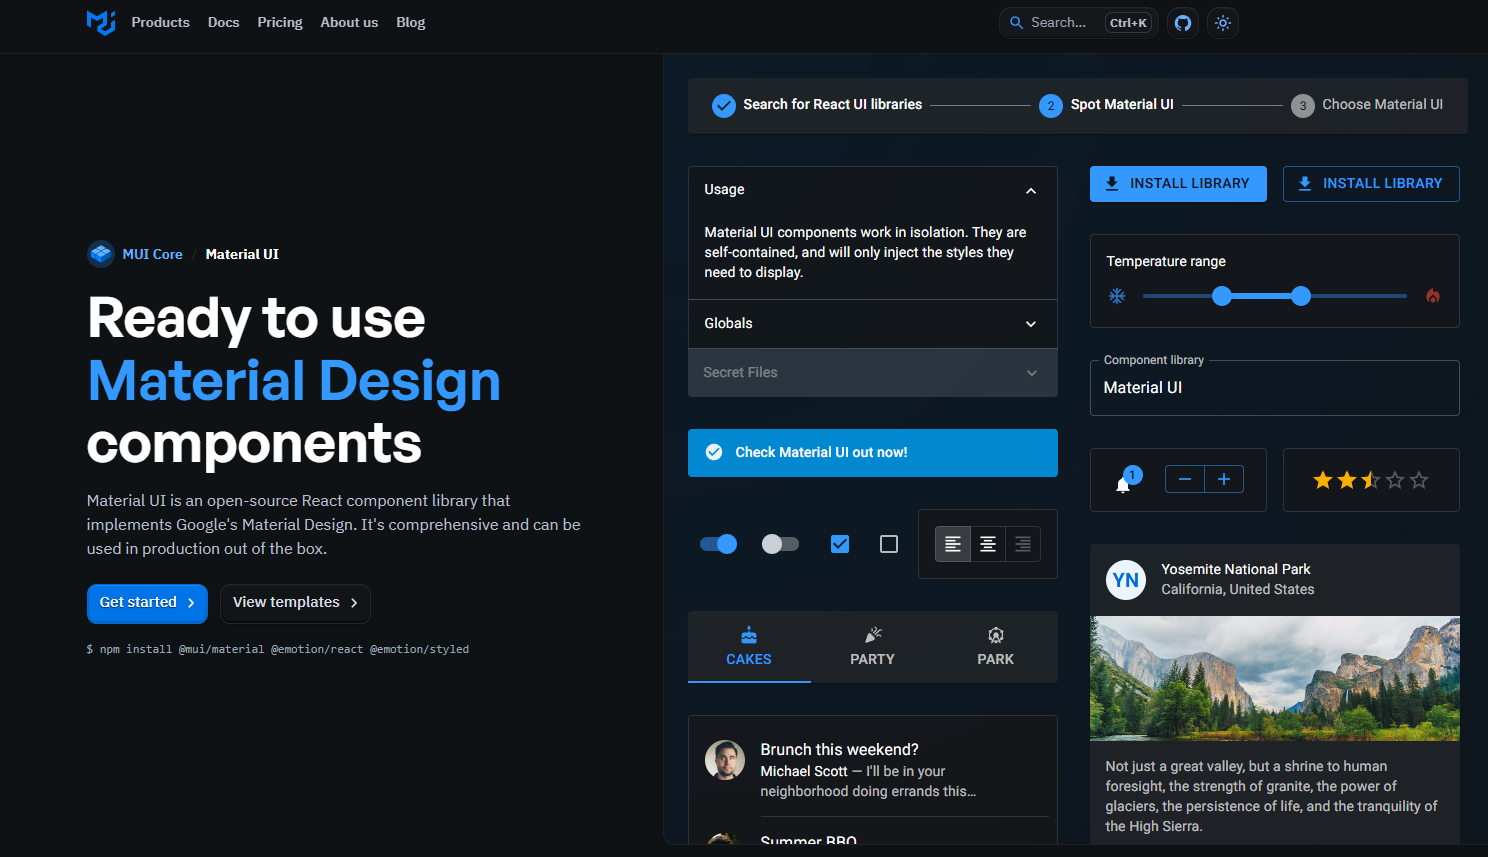Click the filled Install Library button

[x=1178, y=184]
